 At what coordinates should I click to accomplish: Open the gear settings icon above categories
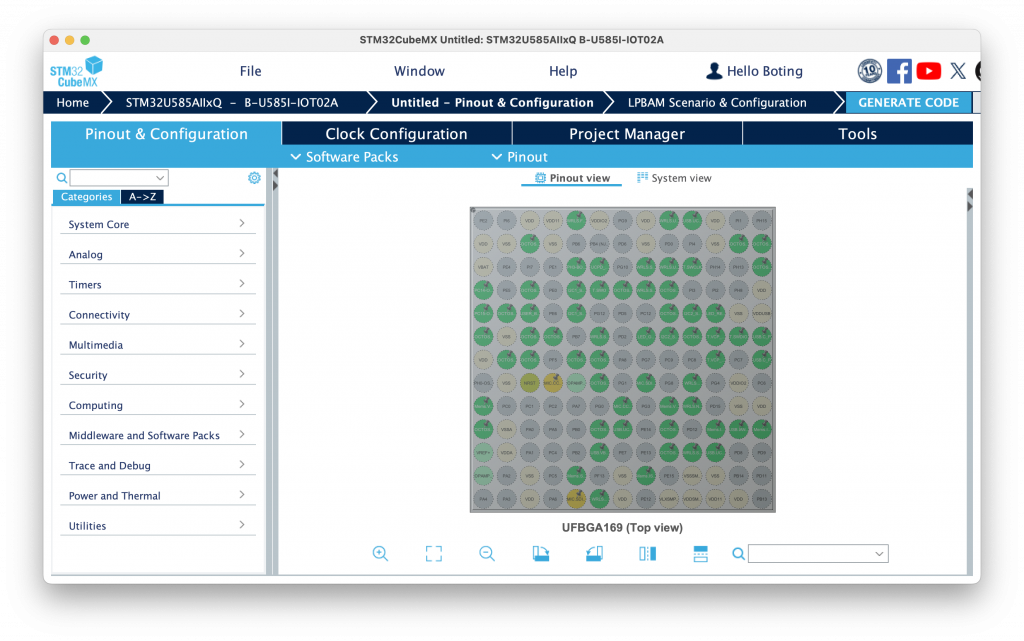[x=254, y=178]
